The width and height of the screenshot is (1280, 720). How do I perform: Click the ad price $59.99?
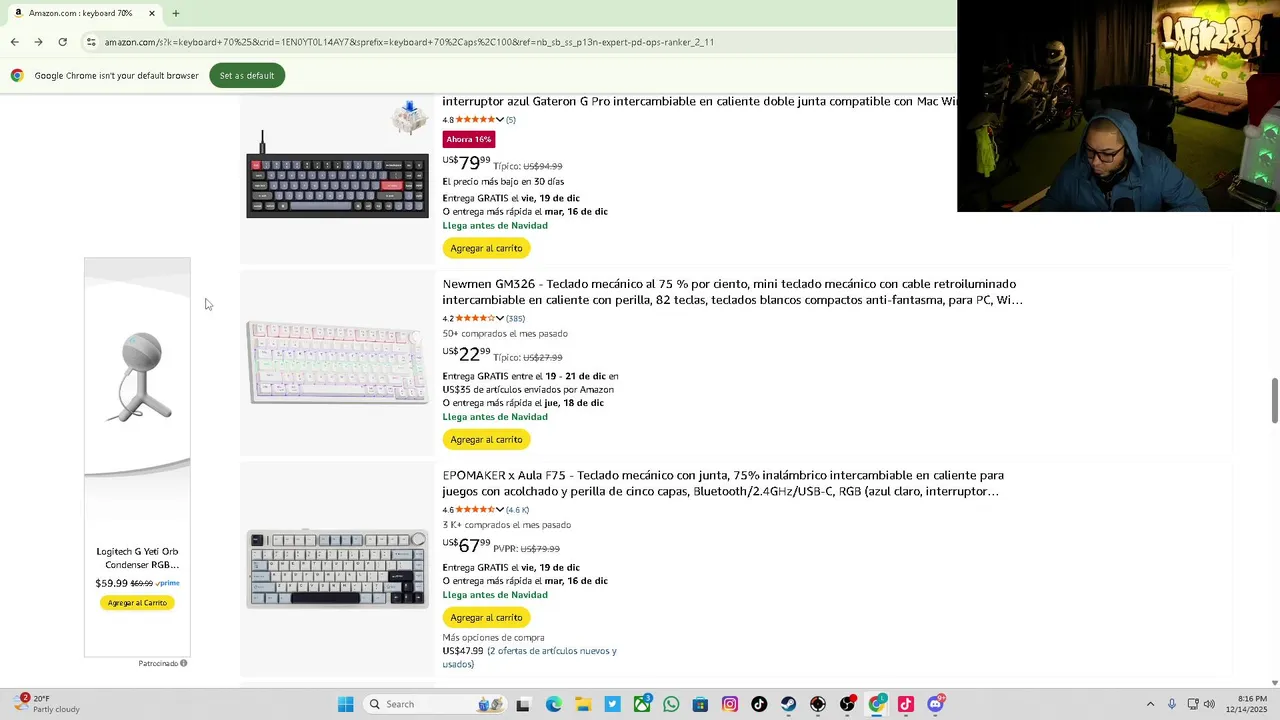111,583
